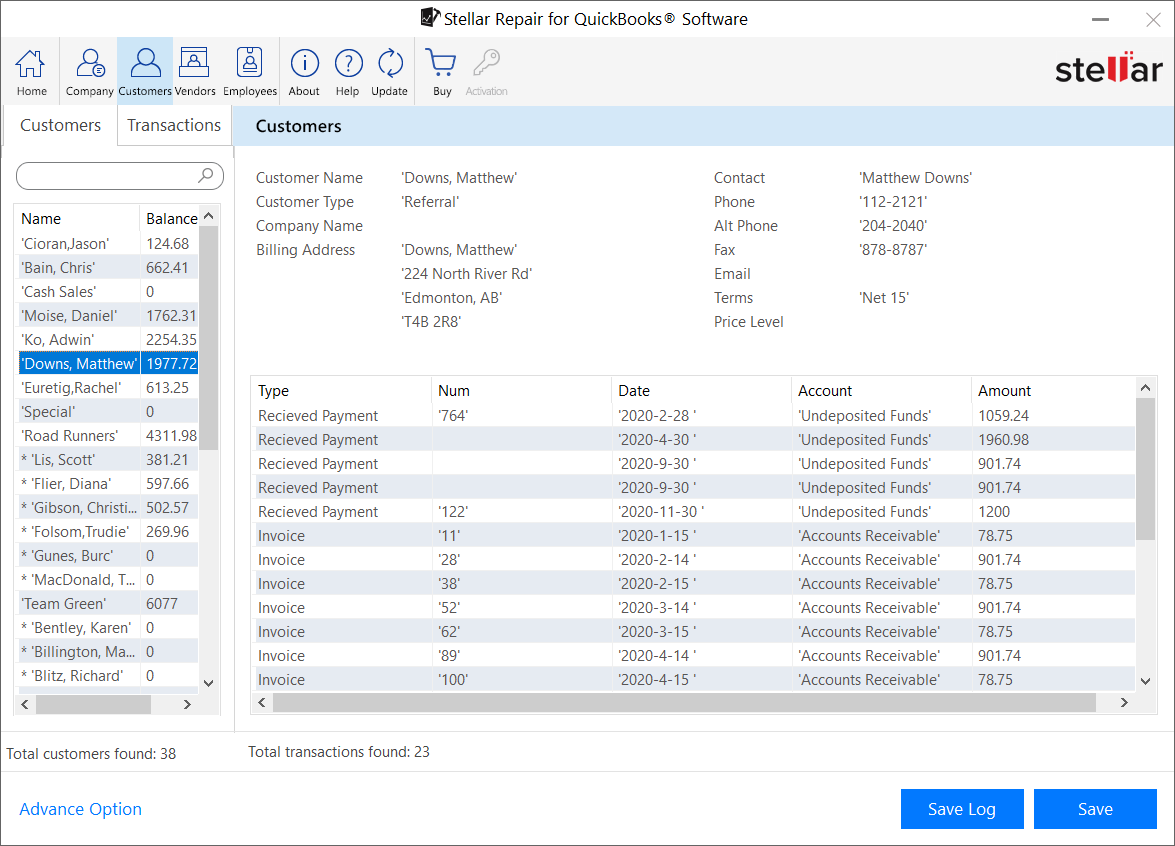The image size is (1175, 846).
Task: Open the Home toolbar icon
Action: (x=31, y=72)
